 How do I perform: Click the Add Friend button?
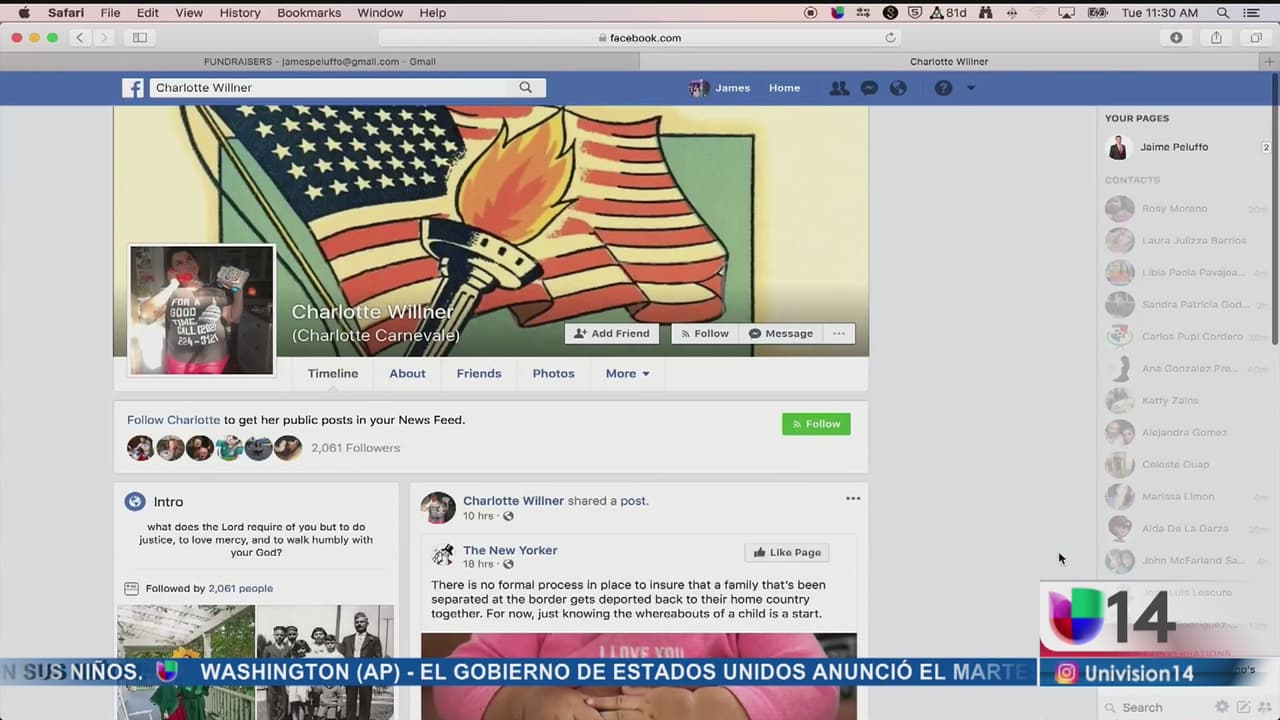(612, 334)
